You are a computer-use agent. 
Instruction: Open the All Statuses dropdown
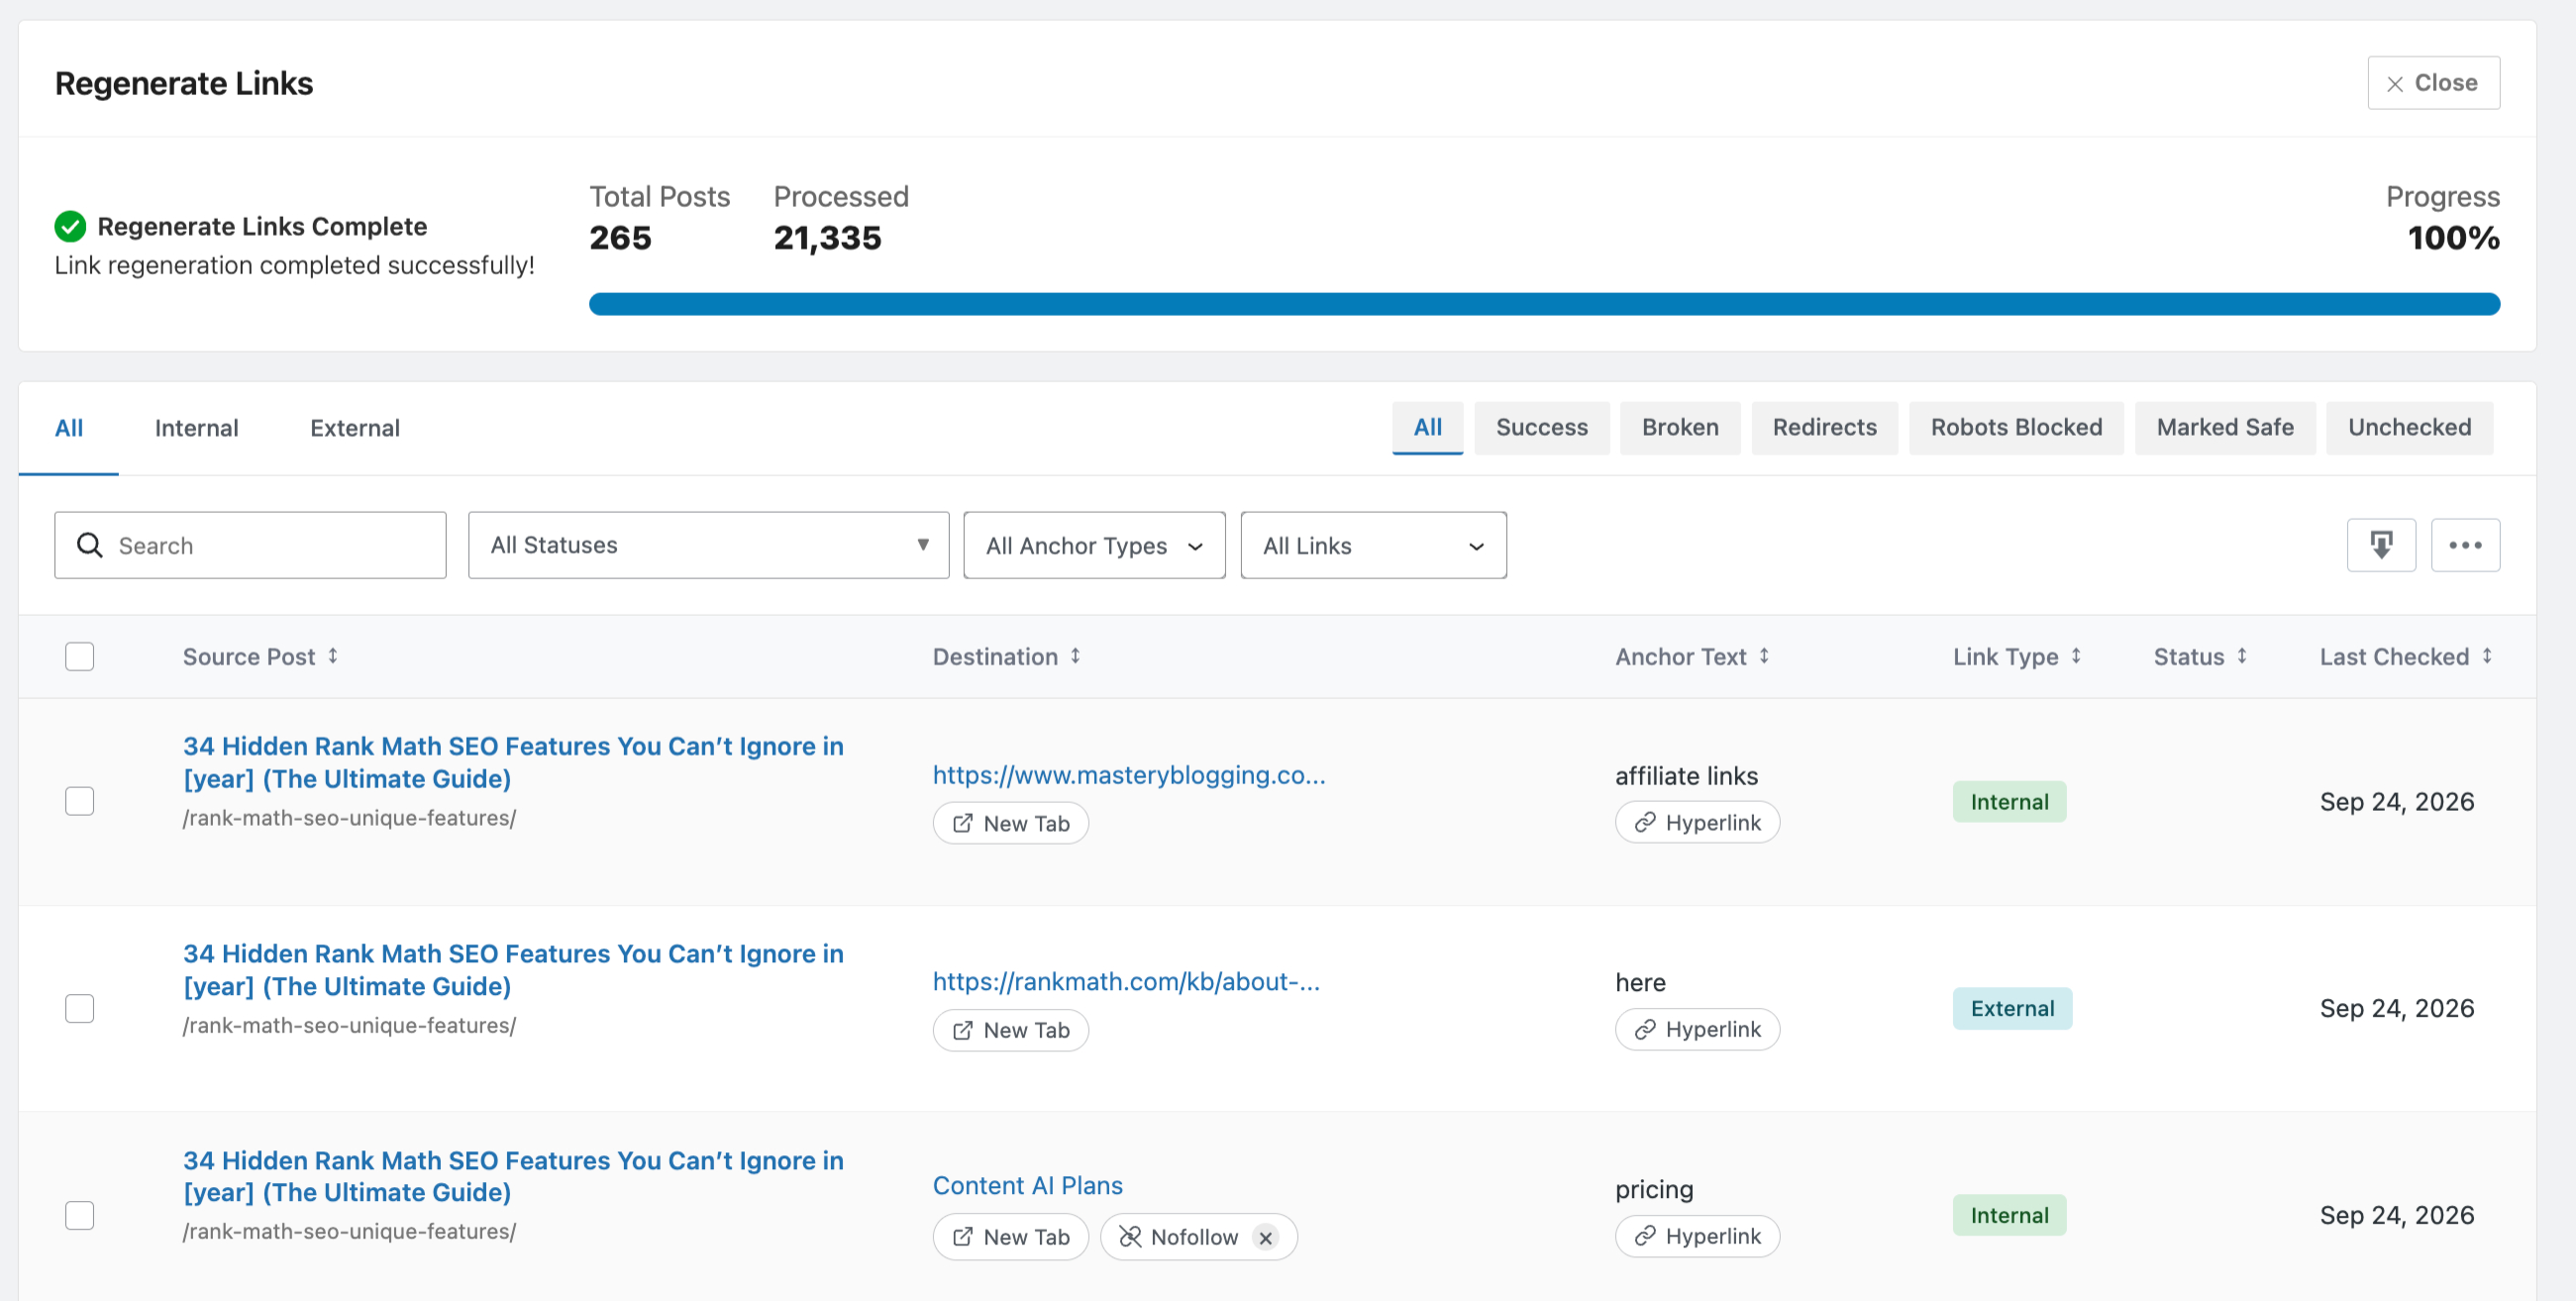pyautogui.click(x=708, y=545)
